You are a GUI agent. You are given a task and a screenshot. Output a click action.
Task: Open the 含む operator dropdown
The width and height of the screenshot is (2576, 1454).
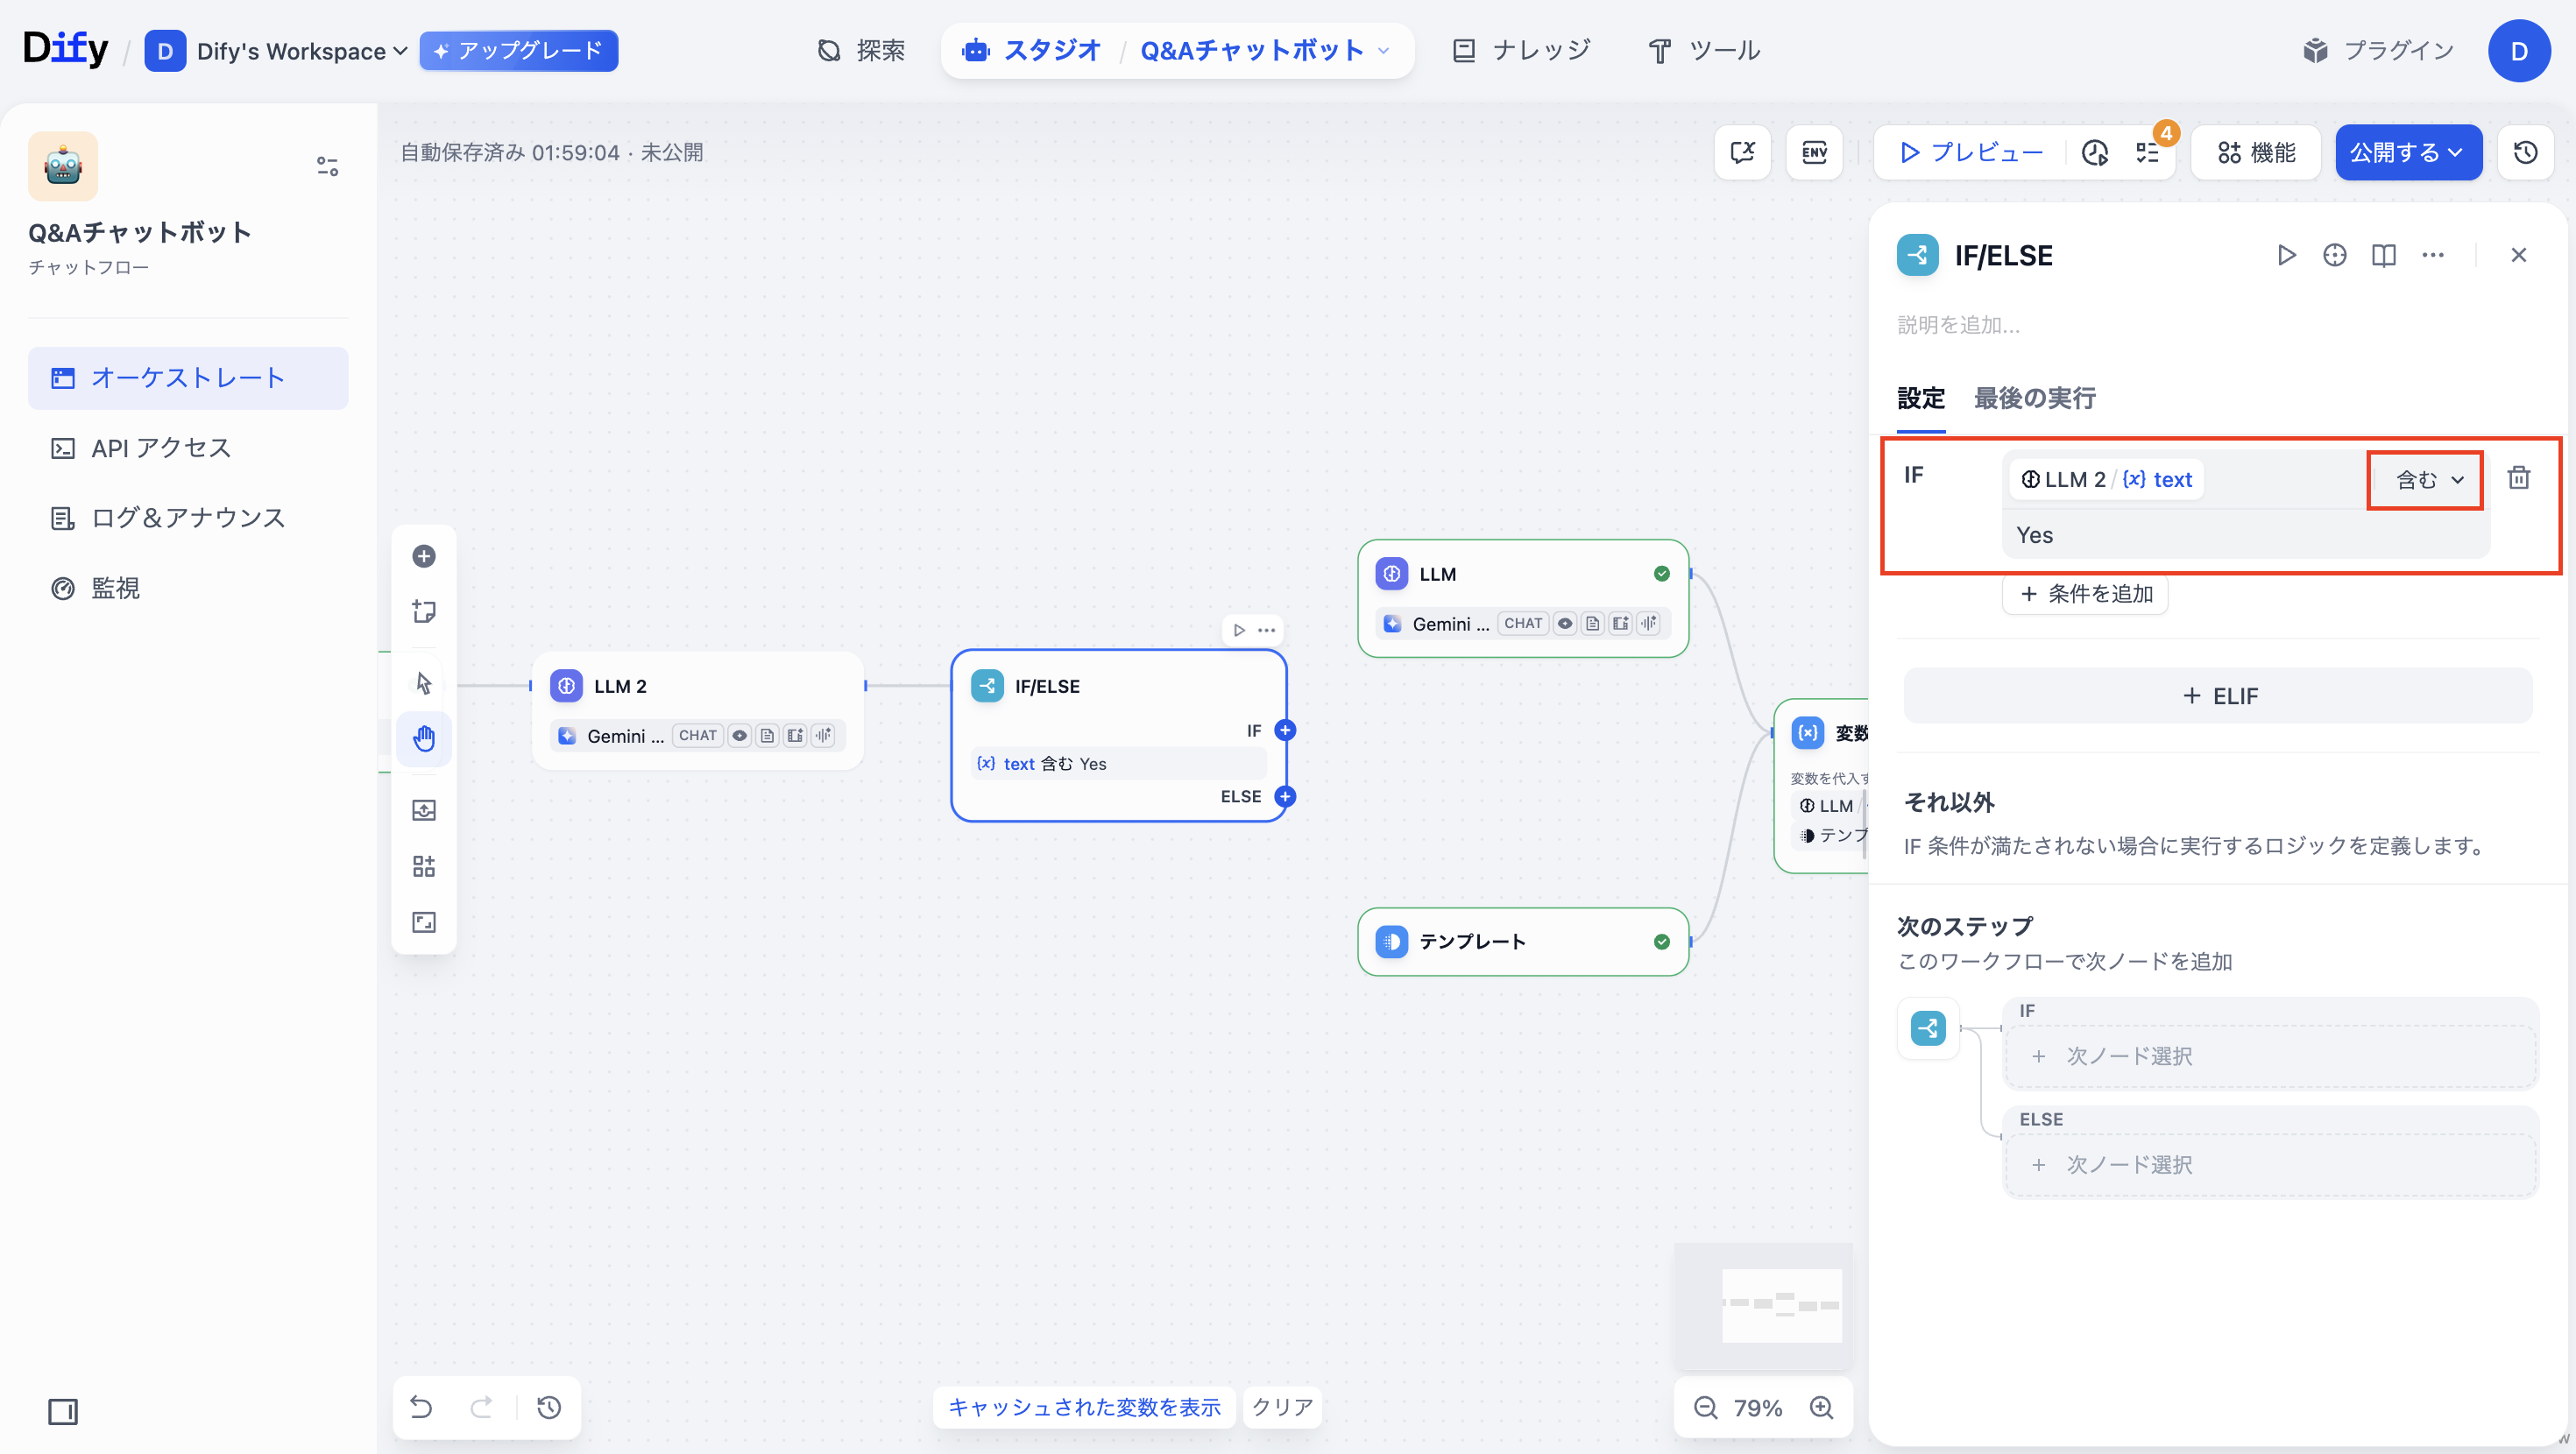click(2429, 480)
